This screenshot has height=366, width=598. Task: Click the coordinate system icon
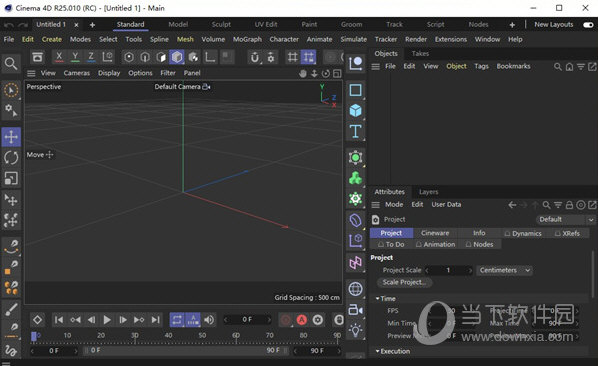pos(108,57)
